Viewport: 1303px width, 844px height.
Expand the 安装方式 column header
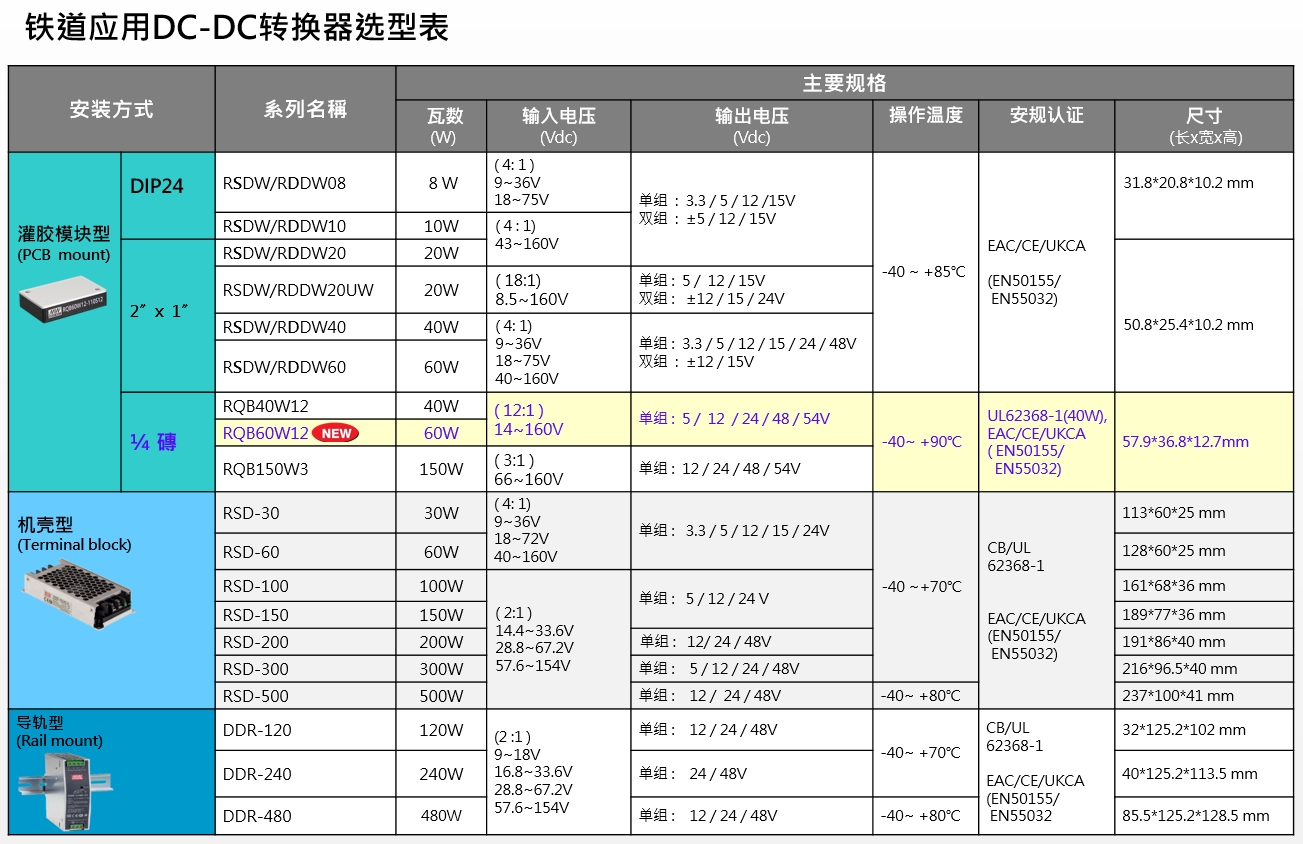point(110,108)
